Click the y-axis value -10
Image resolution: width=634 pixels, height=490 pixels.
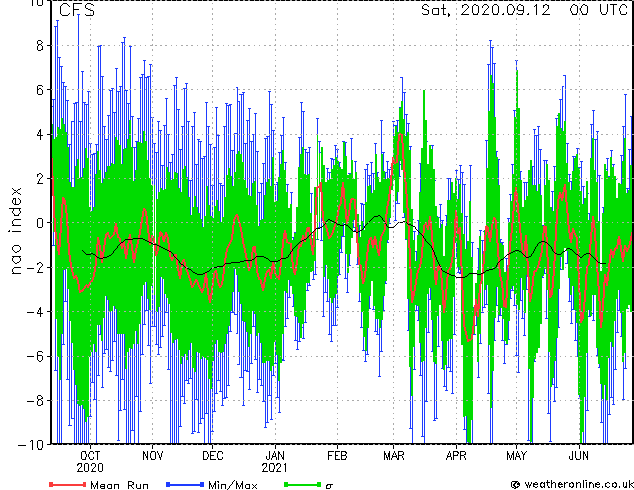coord(31,445)
